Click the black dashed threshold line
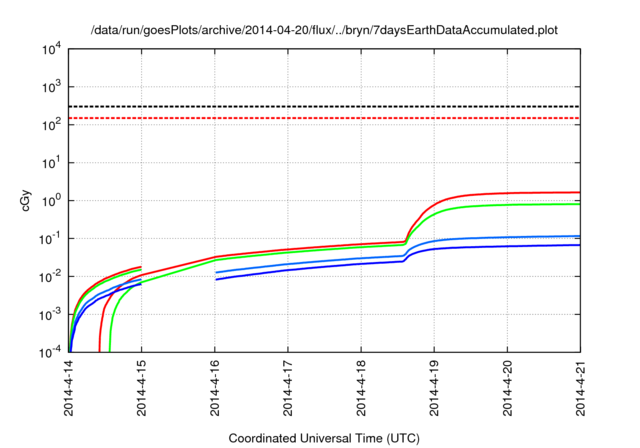 (320, 106)
